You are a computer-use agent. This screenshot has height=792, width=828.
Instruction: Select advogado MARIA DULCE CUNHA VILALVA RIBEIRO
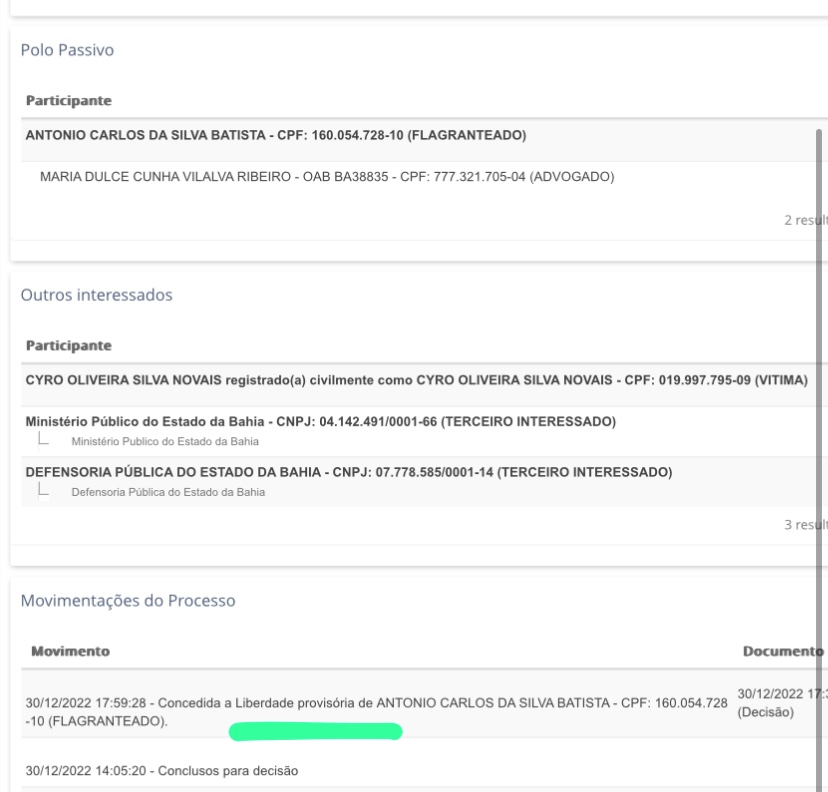click(326, 177)
